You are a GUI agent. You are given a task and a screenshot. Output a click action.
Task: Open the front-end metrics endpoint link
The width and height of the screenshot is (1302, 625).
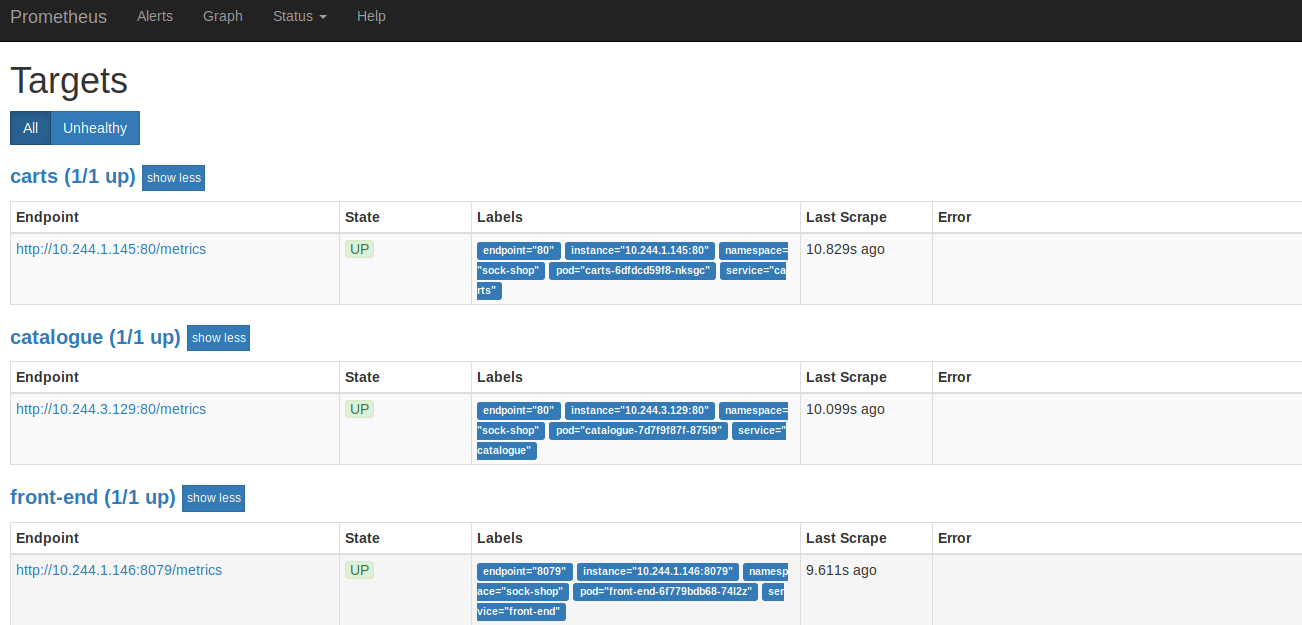click(x=119, y=570)
